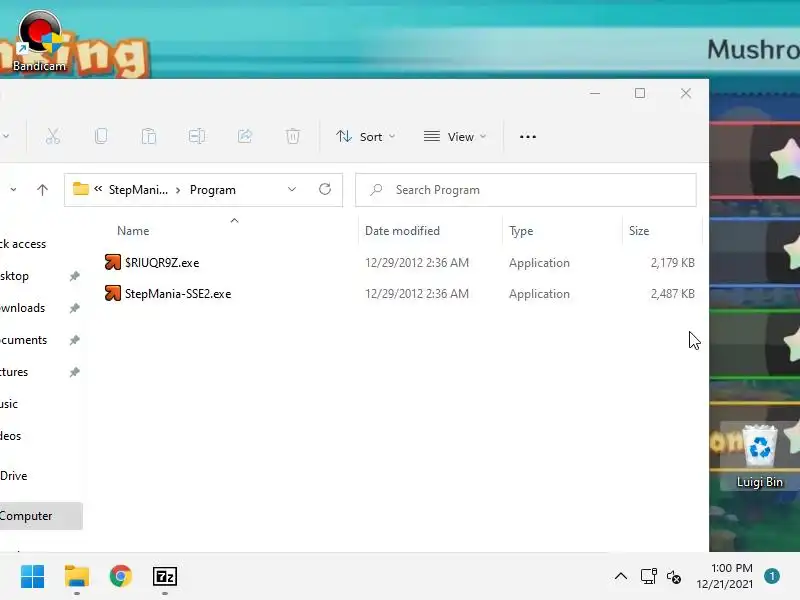Expand the address bar history dropdown
800x600 pixels.
coord(292,189)
